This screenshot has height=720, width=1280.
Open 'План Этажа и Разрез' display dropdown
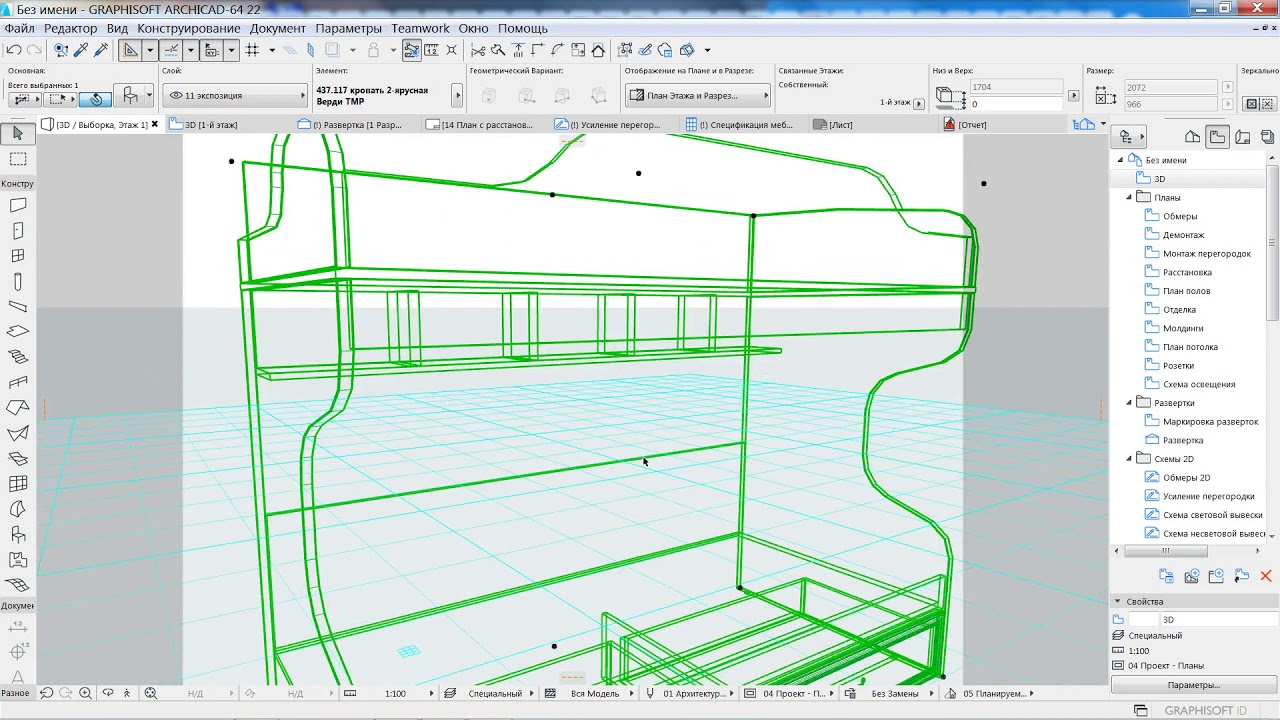[697, 96]
